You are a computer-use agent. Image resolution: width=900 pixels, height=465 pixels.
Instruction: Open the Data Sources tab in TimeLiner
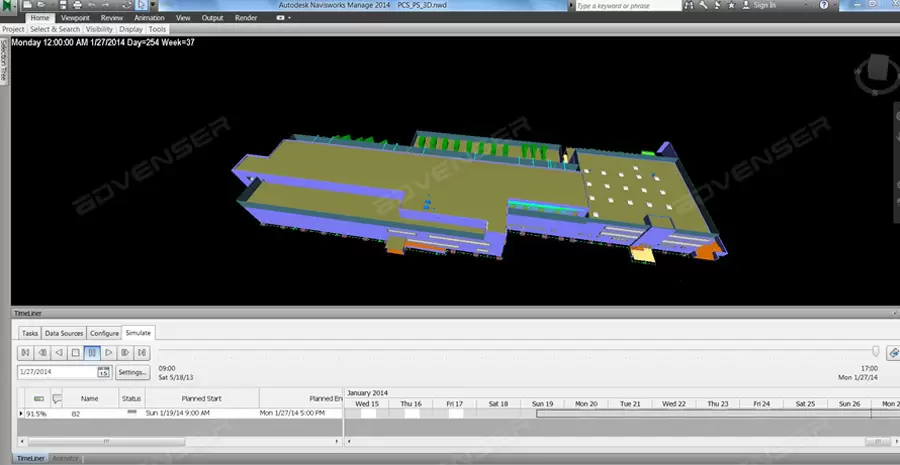(x=64, y=333)
